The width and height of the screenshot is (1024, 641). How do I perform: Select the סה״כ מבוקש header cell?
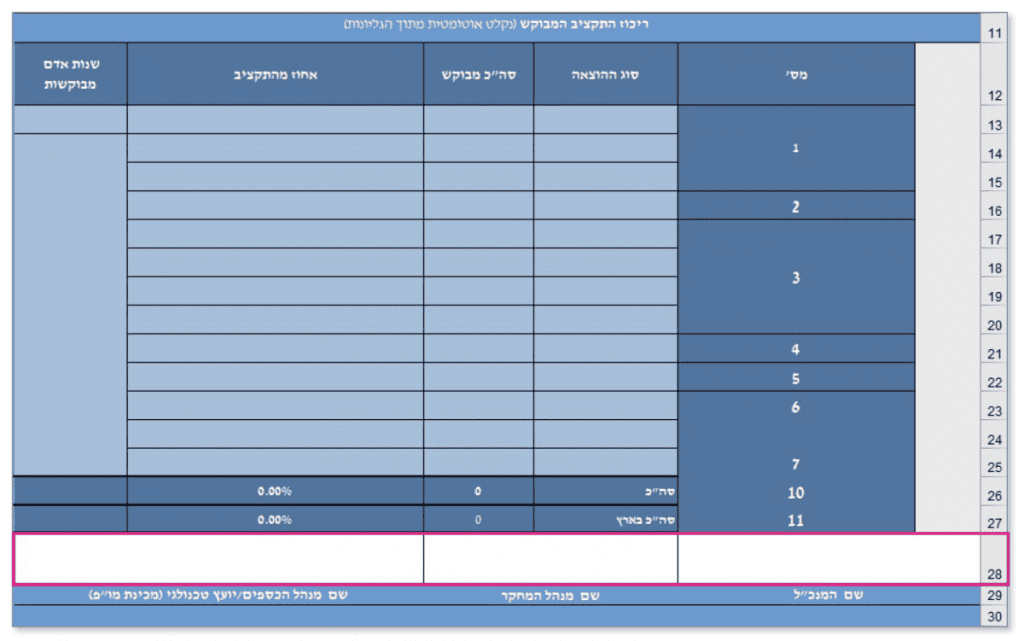click(478, 73)
